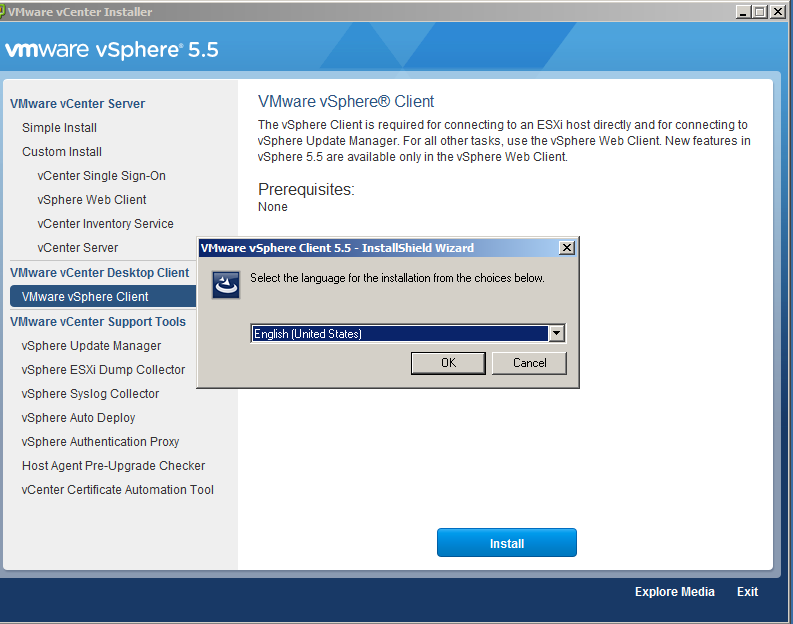Select Simple Install option

coord(60,128)
